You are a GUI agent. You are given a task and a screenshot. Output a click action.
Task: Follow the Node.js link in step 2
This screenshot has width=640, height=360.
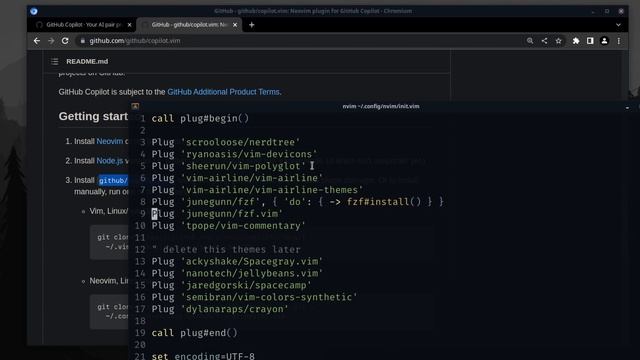(109, 161)
